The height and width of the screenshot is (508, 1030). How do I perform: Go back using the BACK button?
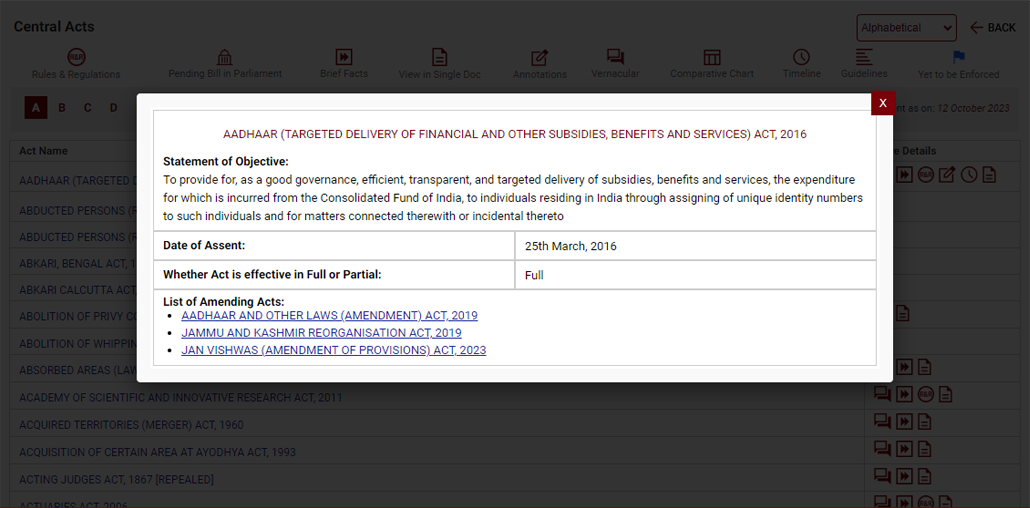point(992,28)
